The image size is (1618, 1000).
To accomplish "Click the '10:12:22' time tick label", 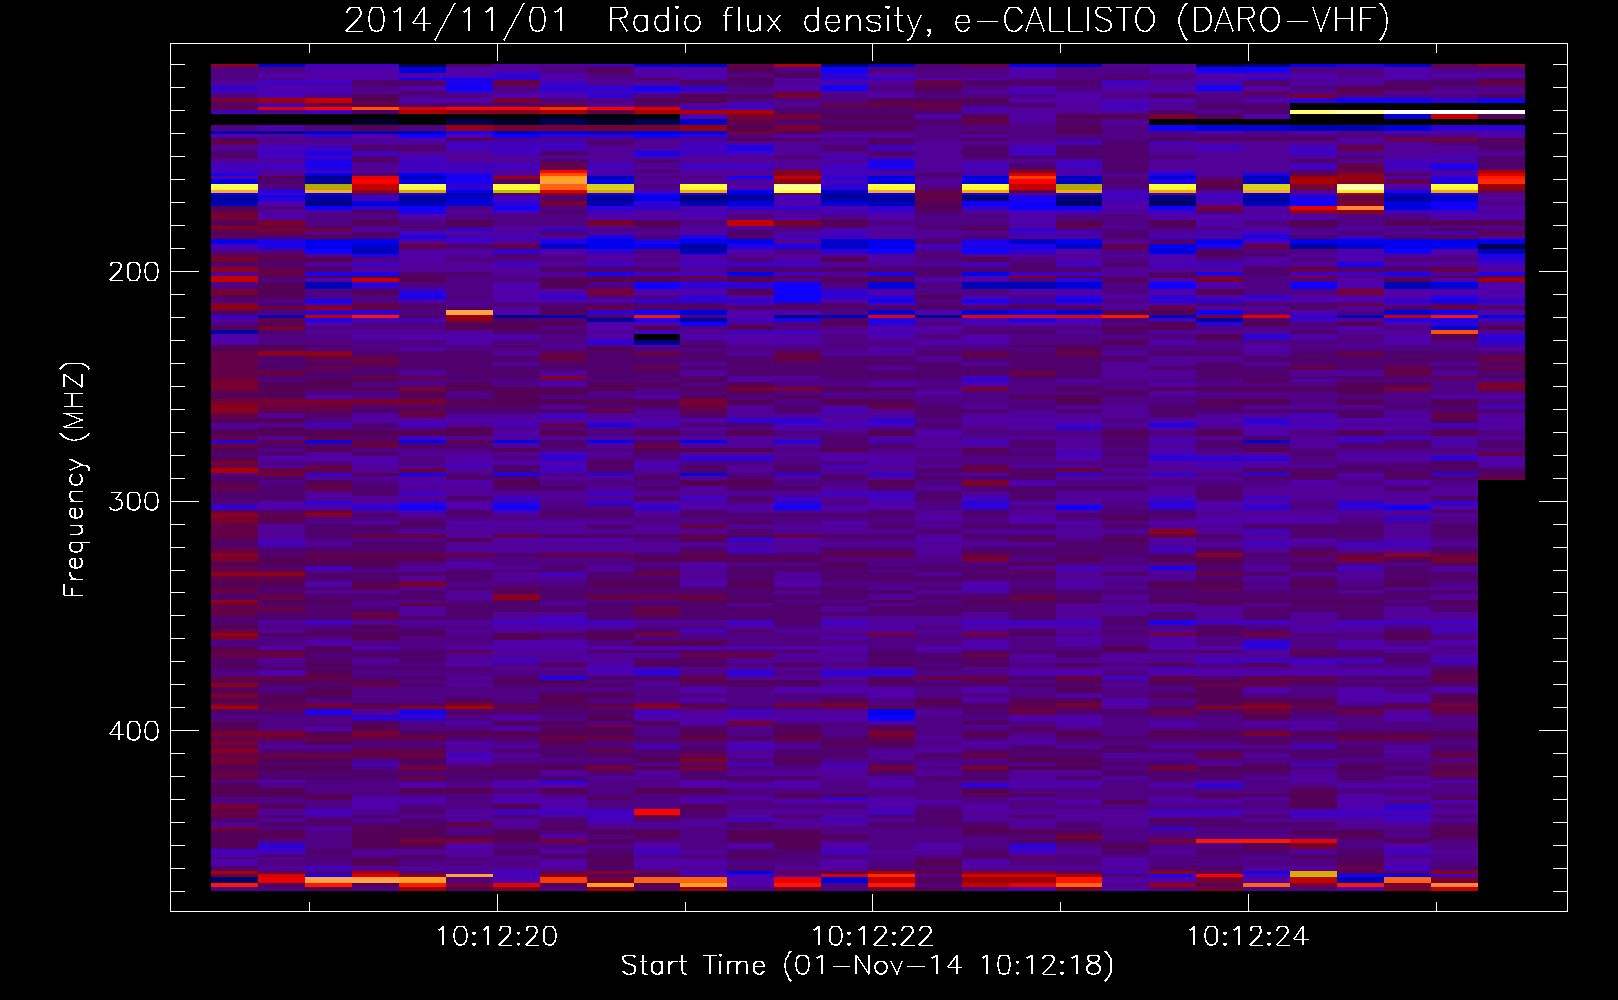I will point(872,937).
